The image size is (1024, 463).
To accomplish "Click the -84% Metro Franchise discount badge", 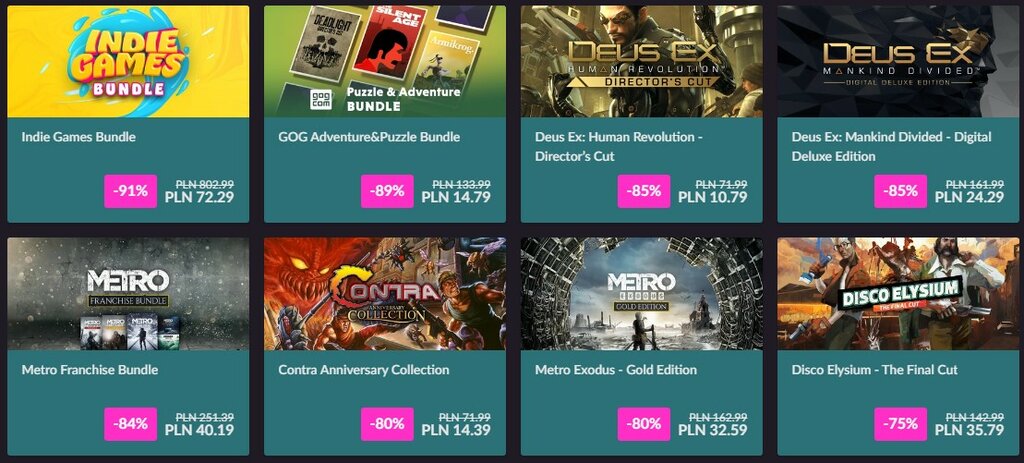I will pos(131,424).
